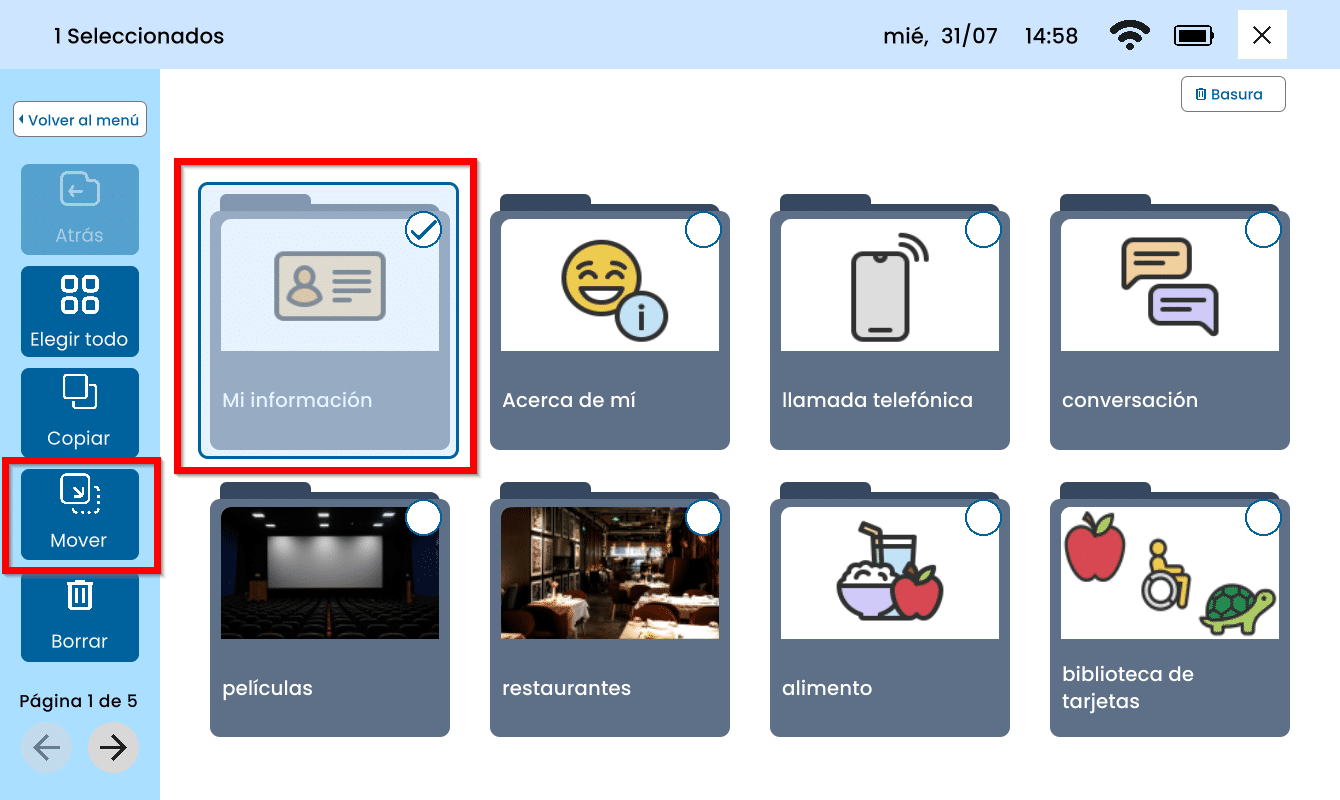Go to next page arrow

[x=113, y=748]
